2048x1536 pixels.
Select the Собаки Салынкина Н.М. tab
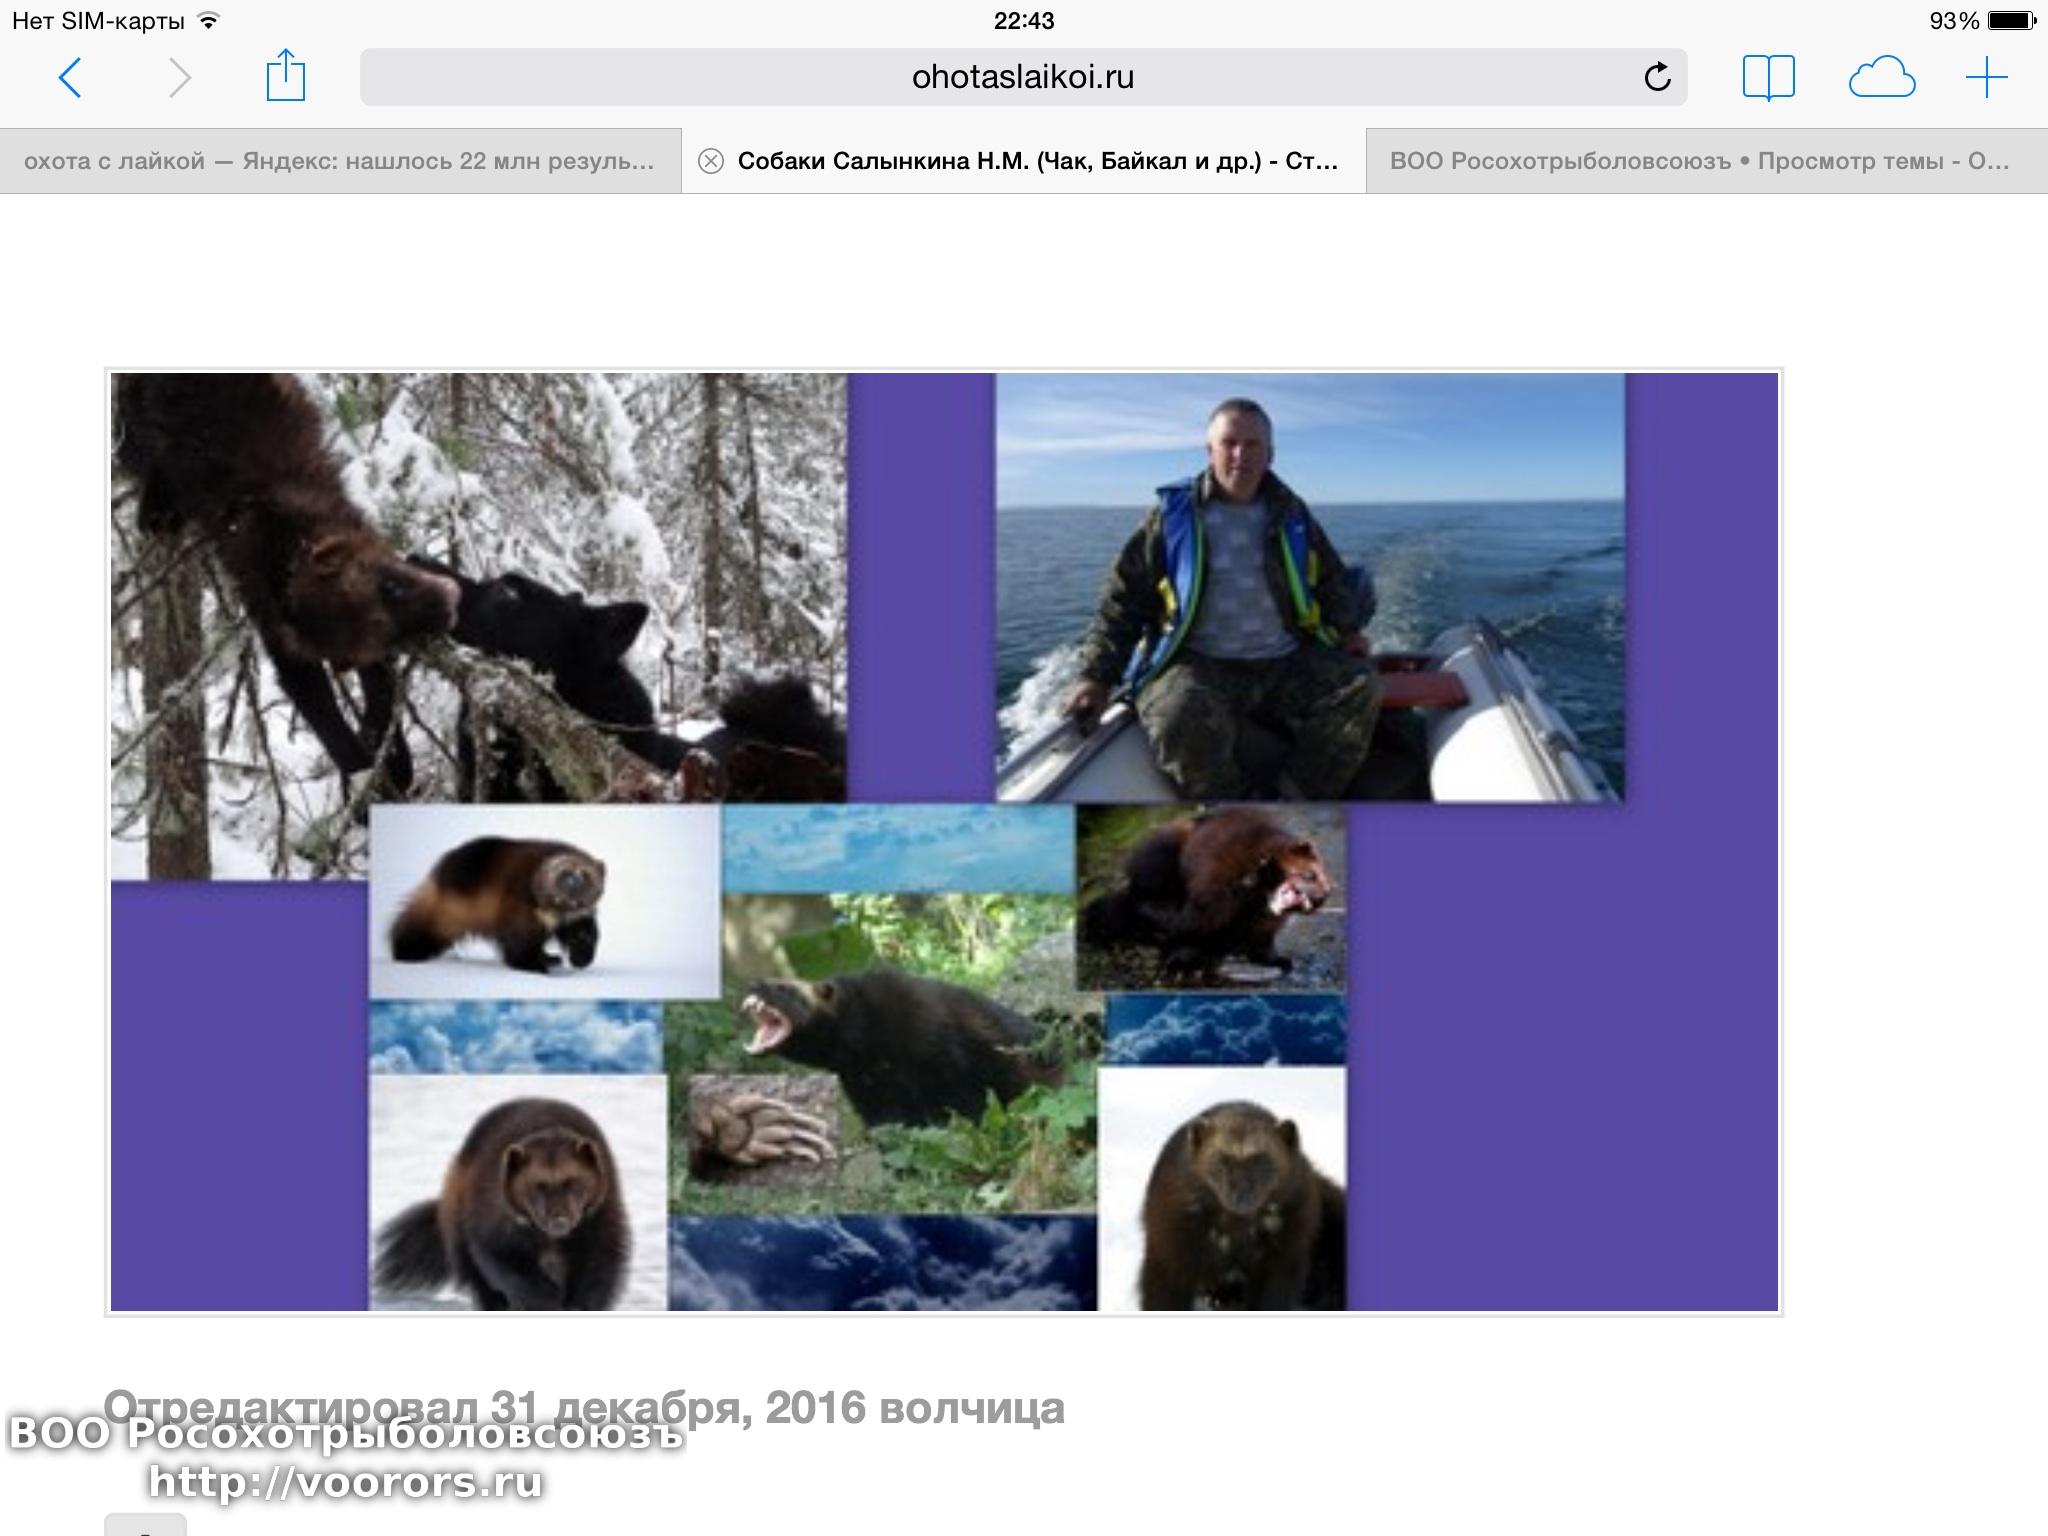[1037, 161]
